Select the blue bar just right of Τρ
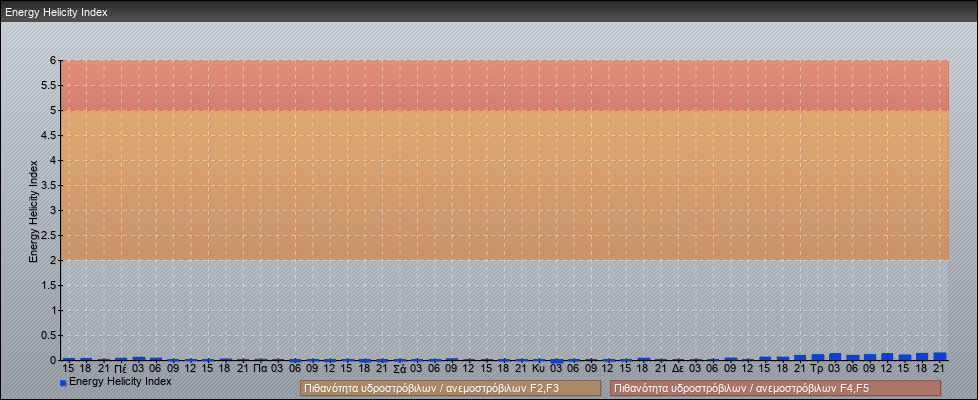978x400 pixels. tap(835, 356)
